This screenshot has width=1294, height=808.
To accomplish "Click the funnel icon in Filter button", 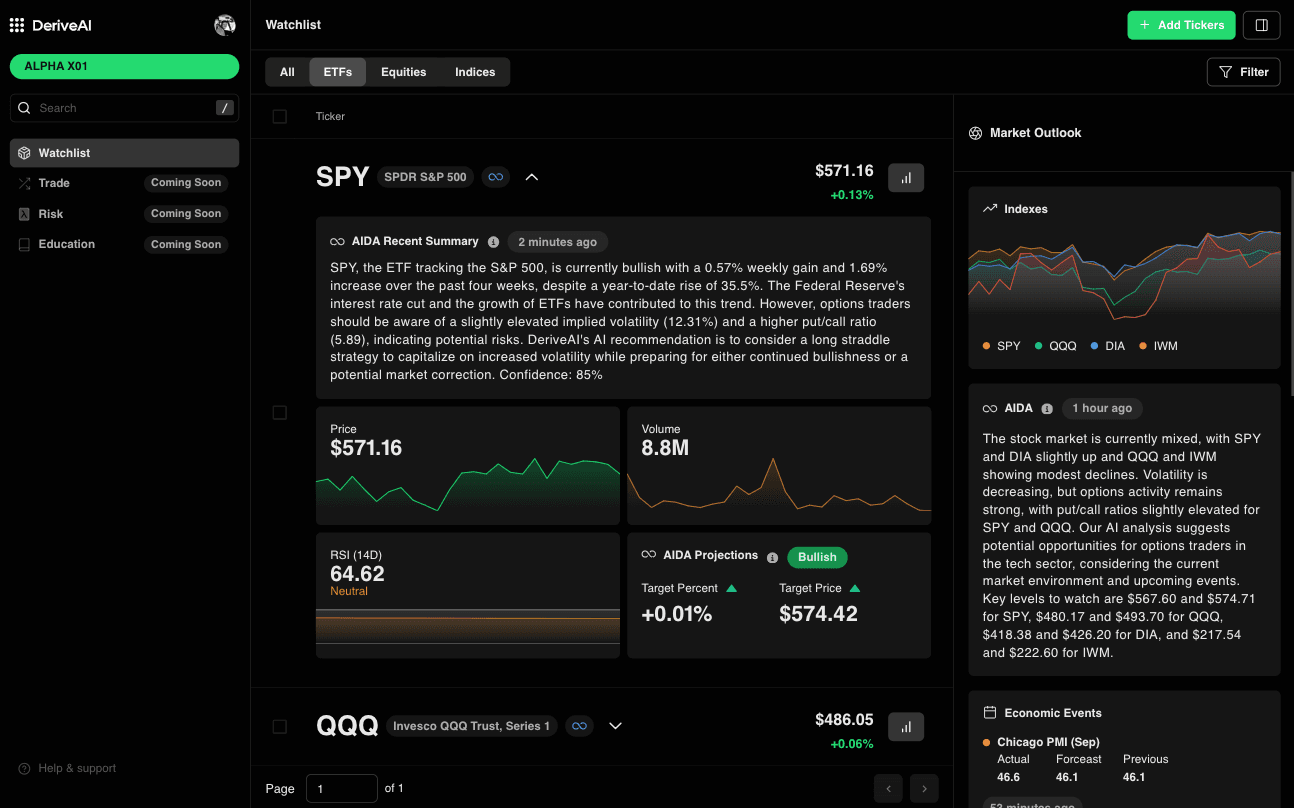I will click(x=1226, y=72).
